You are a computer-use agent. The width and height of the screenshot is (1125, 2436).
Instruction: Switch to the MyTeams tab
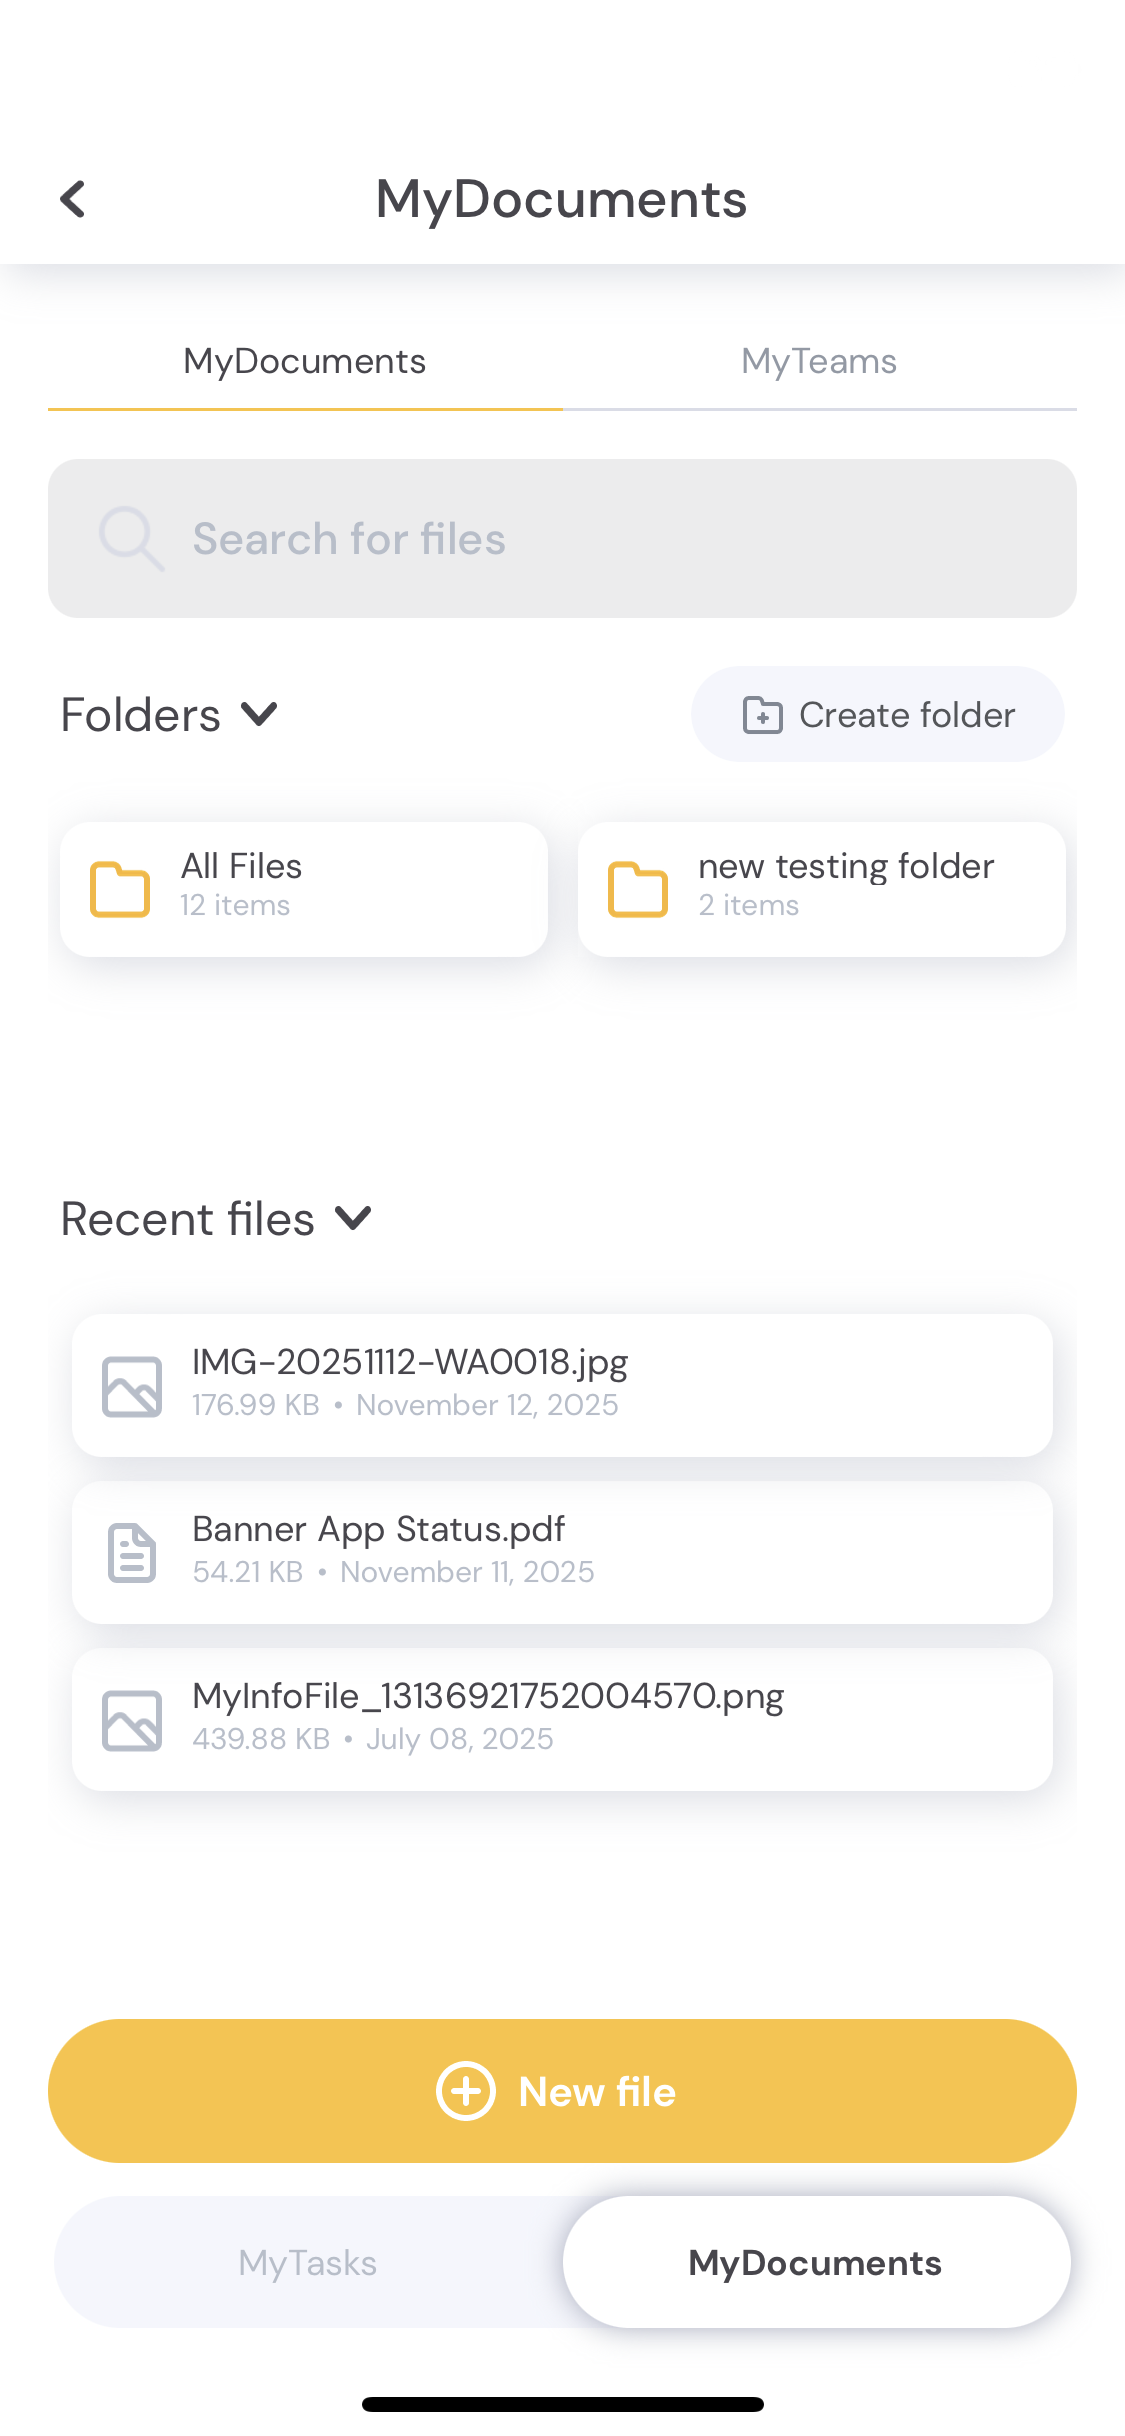[818, 362]
